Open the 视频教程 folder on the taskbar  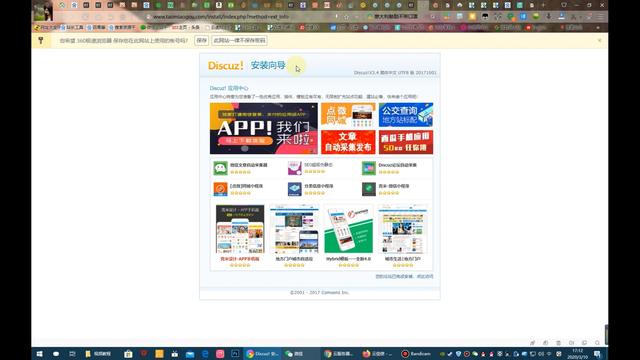pos(98,354)
